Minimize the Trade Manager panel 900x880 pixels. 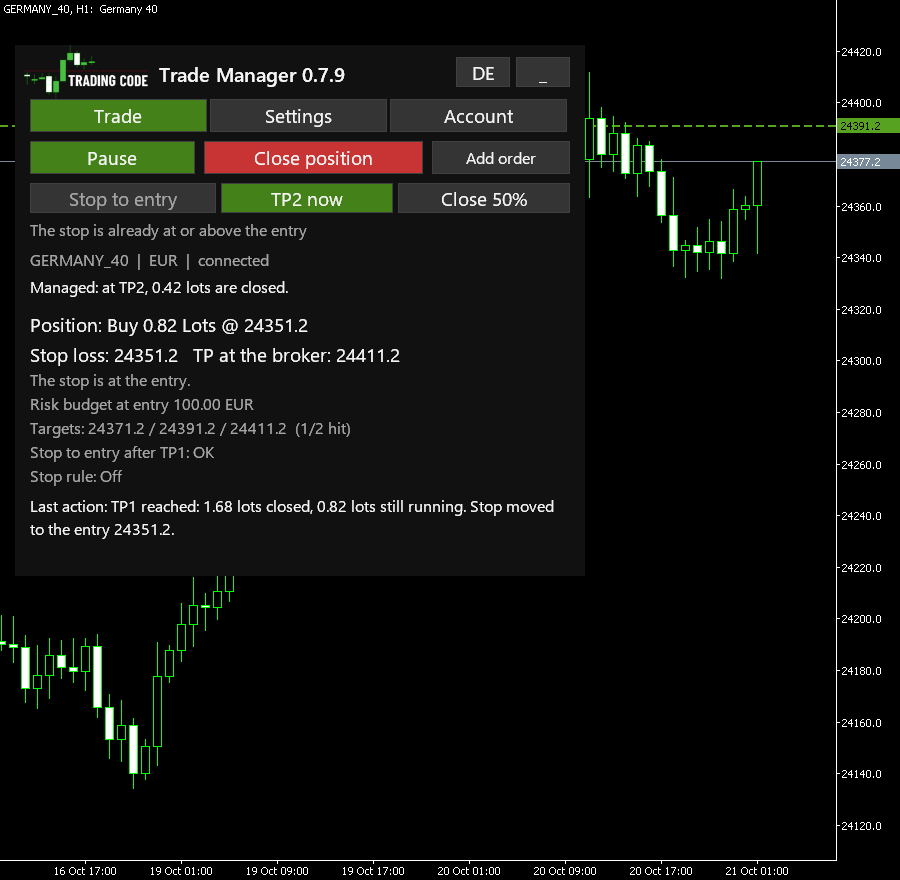[x=542, y=72]
